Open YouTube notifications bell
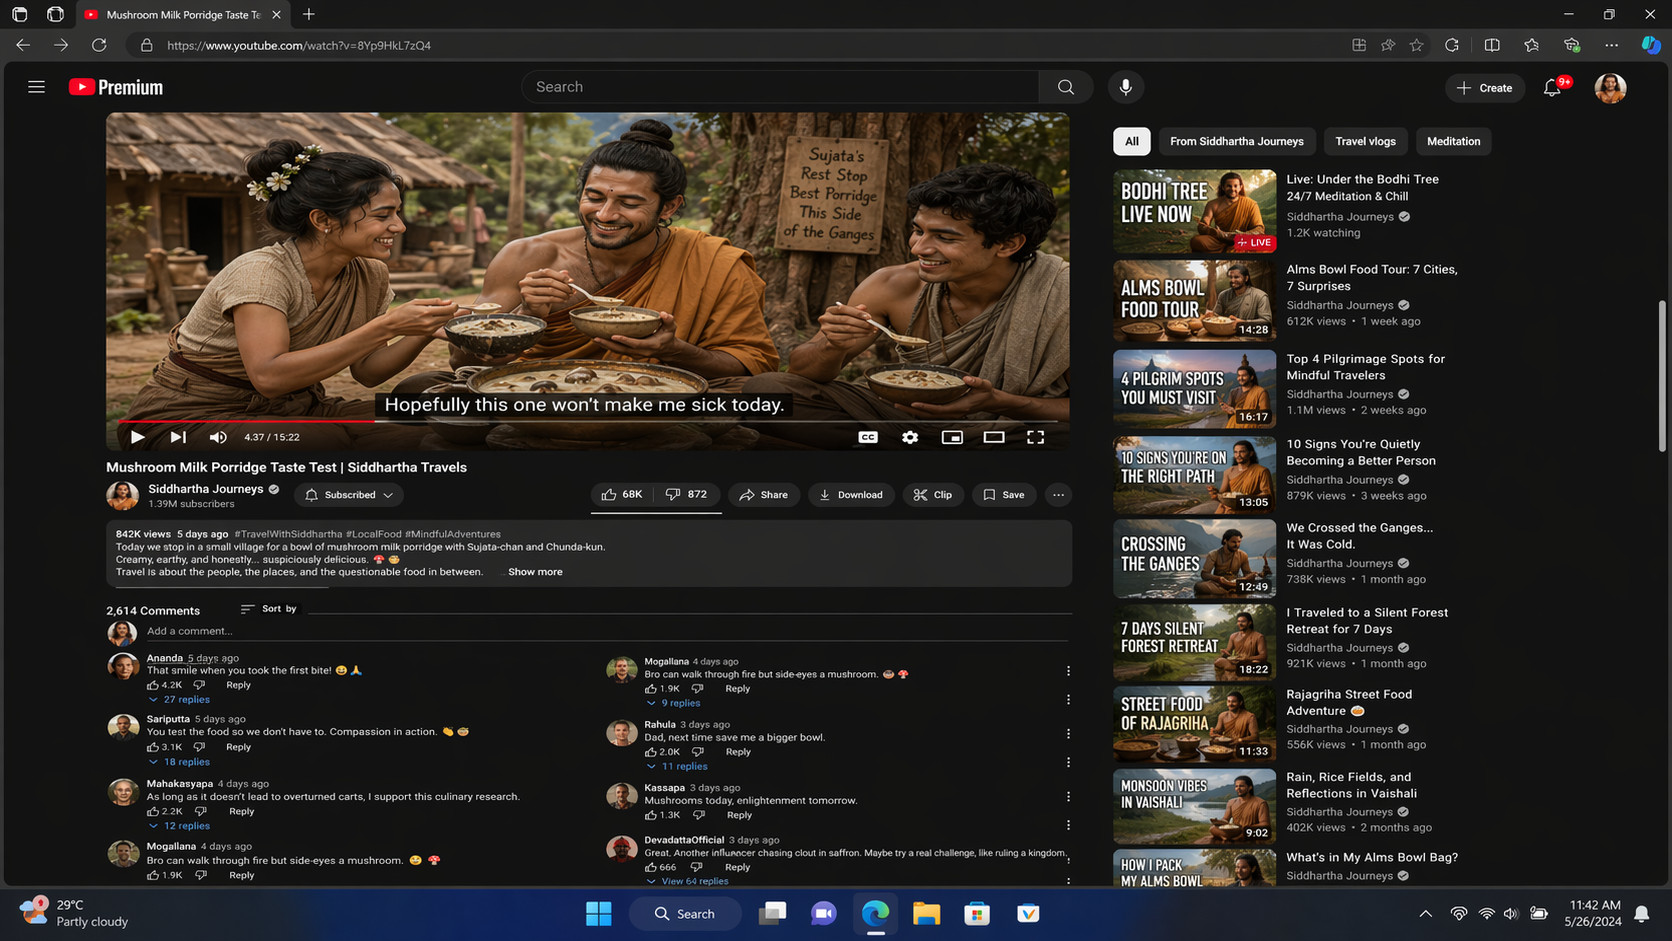Viewport: 1672px width, 941px height. coord(1552,88)
